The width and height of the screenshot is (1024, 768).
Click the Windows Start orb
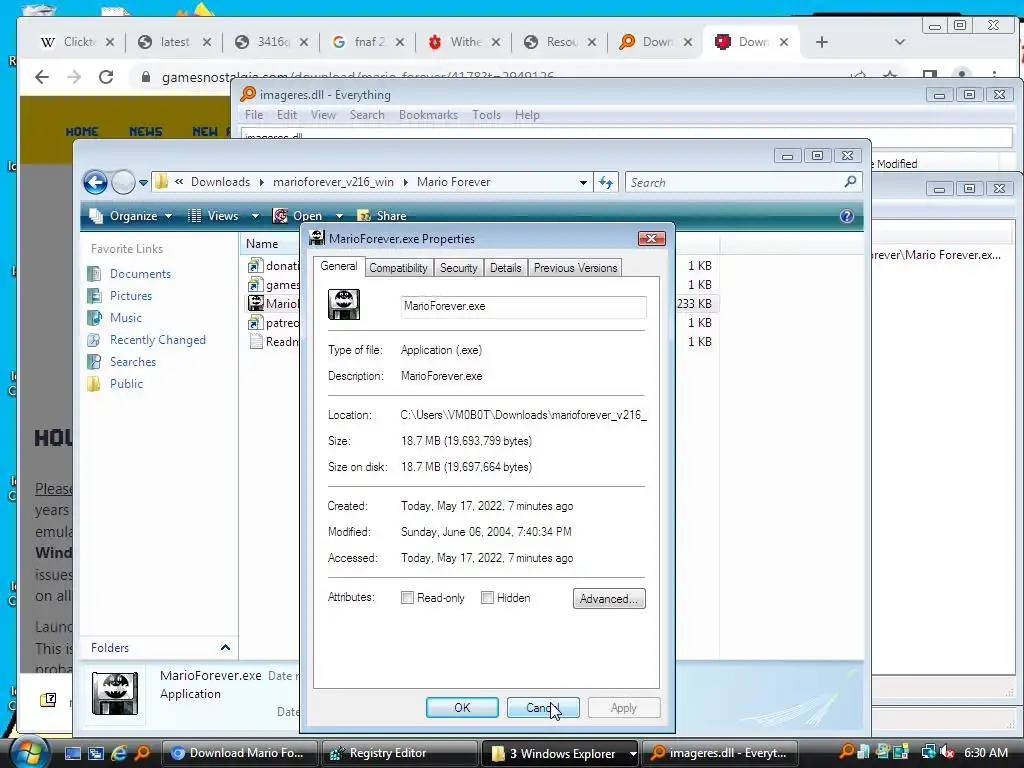[x=28, y=753]
